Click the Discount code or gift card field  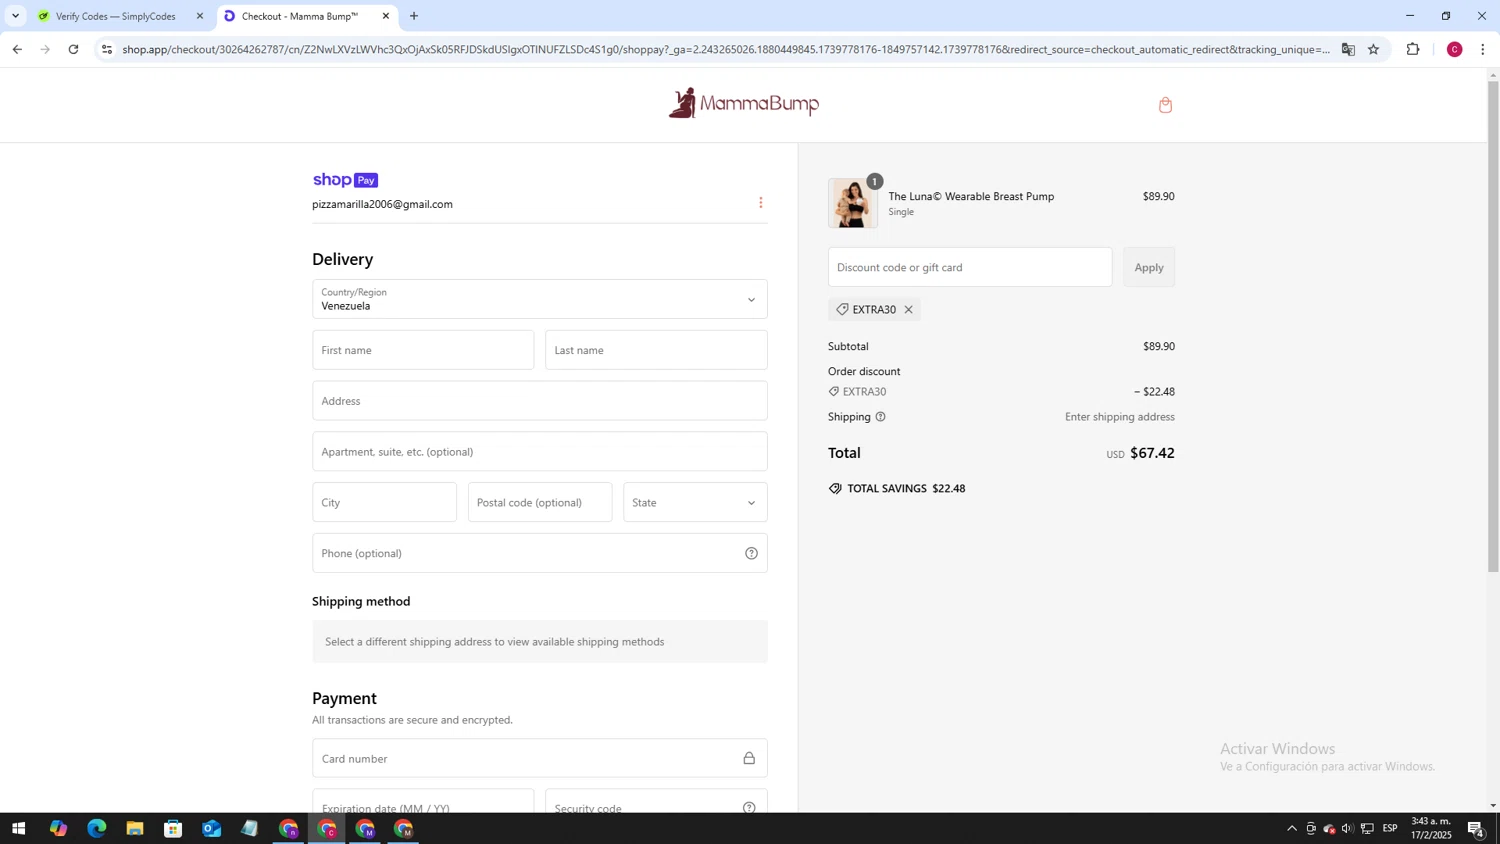point(970,267)
